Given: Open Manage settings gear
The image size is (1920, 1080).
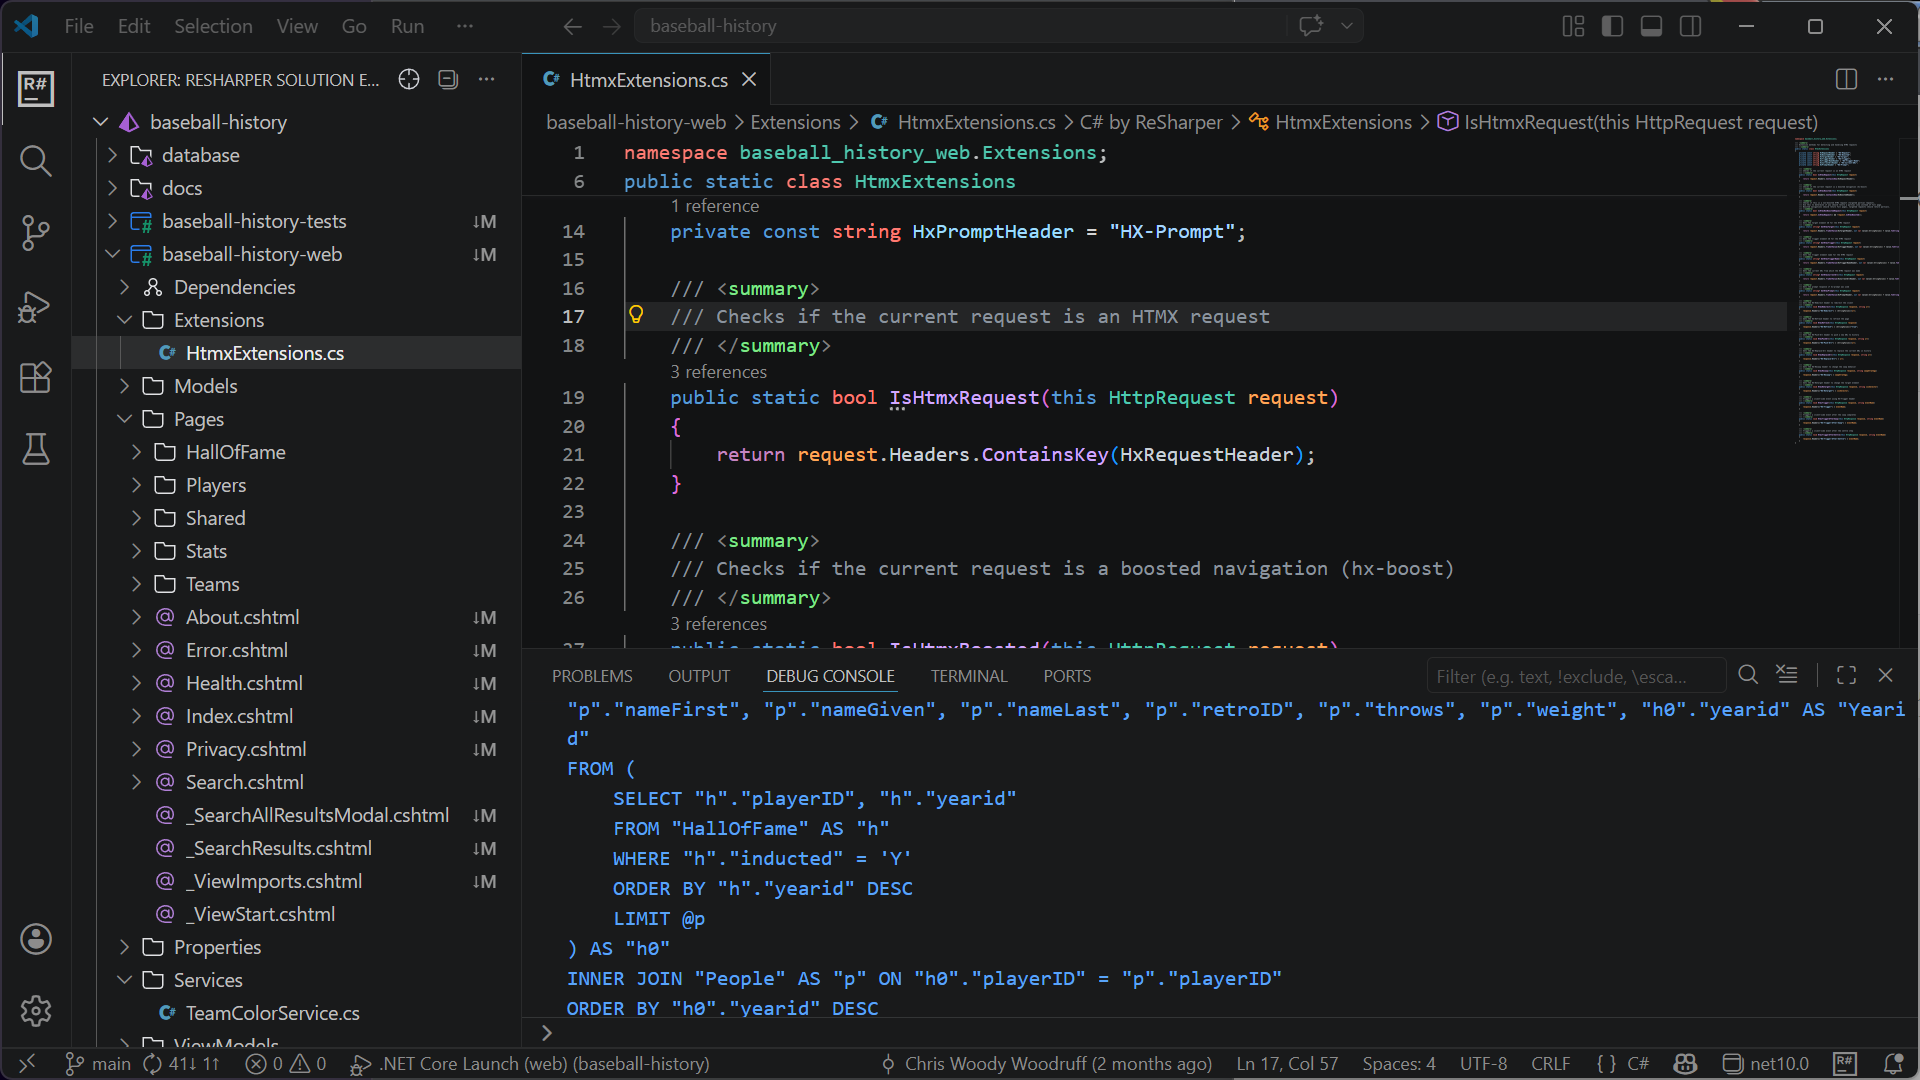Looking at the screenshot, I should point(36,1011).
